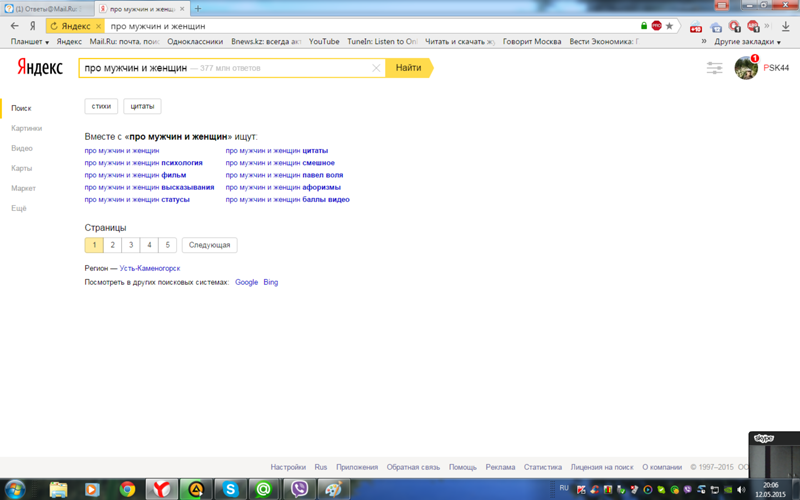Open the CCleaner tray icon
This screenshot has width=800, height=500.
[594, 490]
